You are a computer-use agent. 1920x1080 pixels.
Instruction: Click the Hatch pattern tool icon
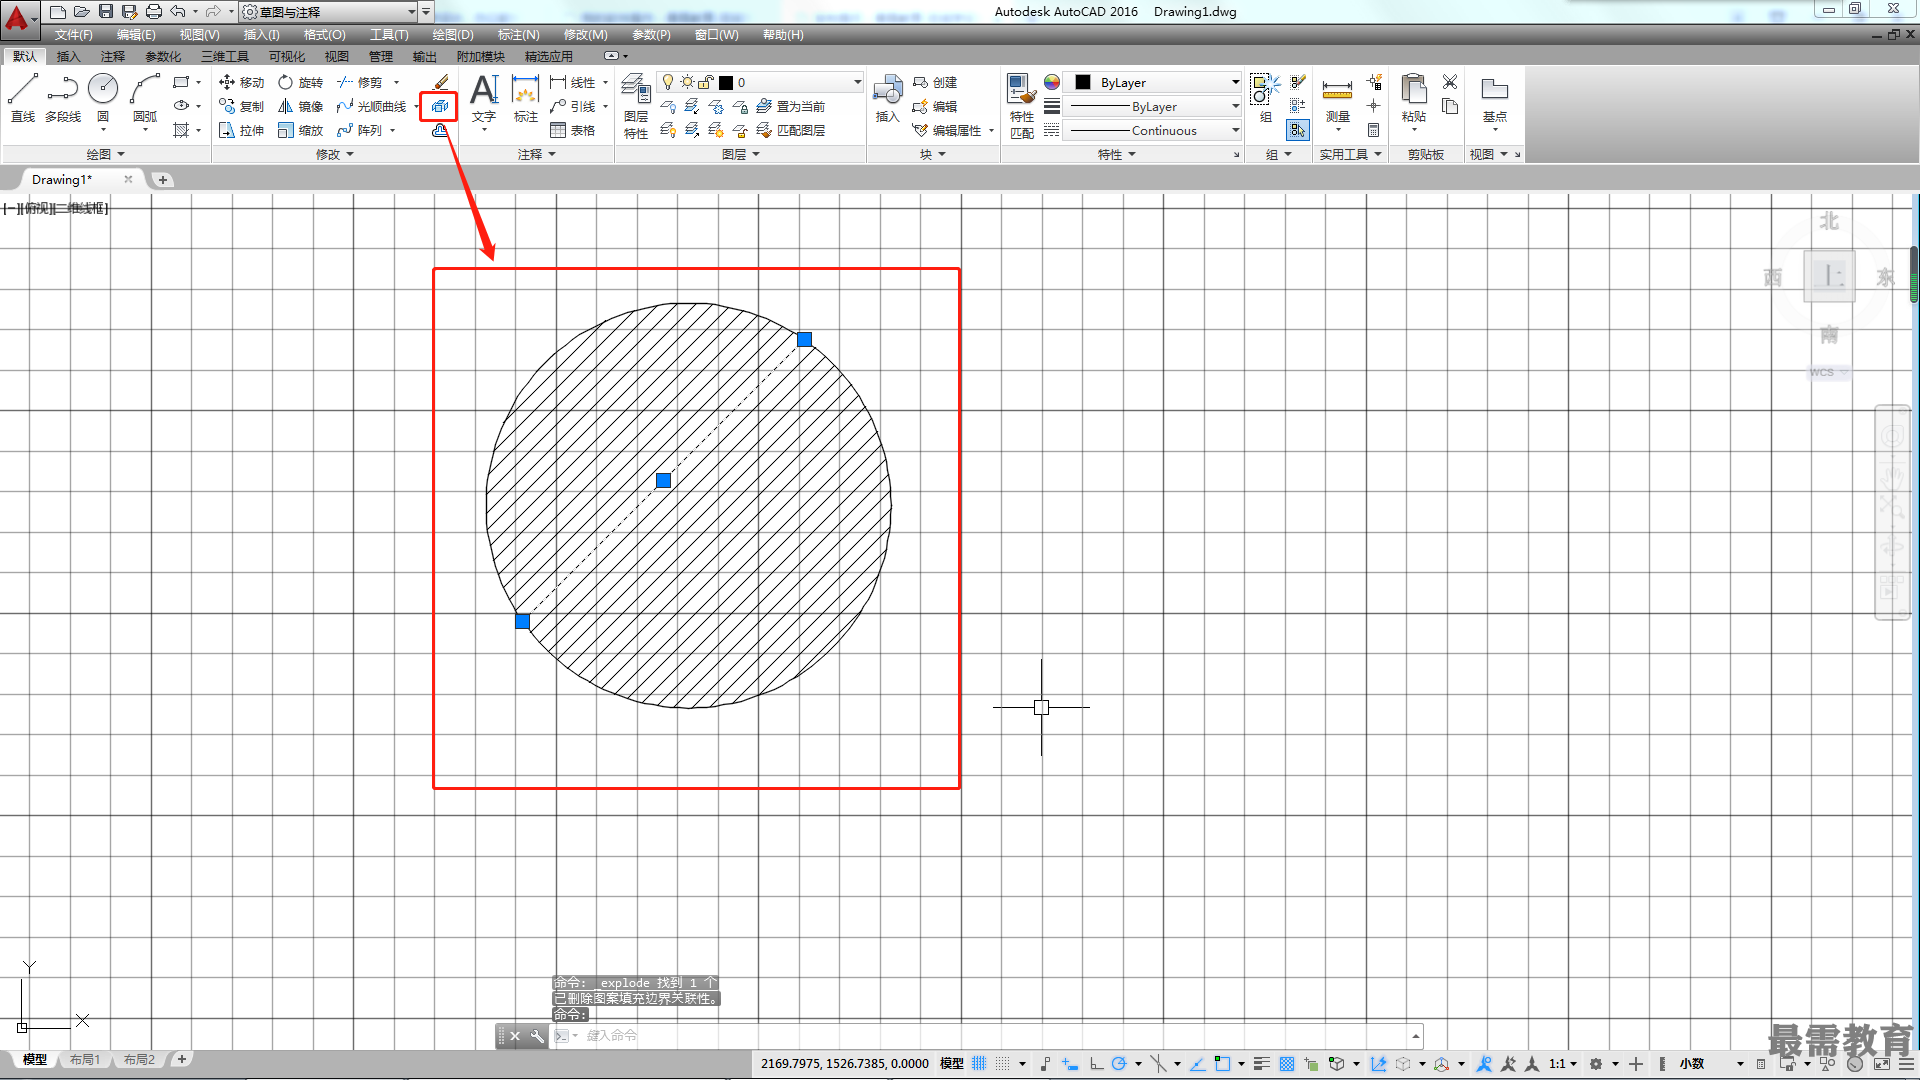[181, 130]
